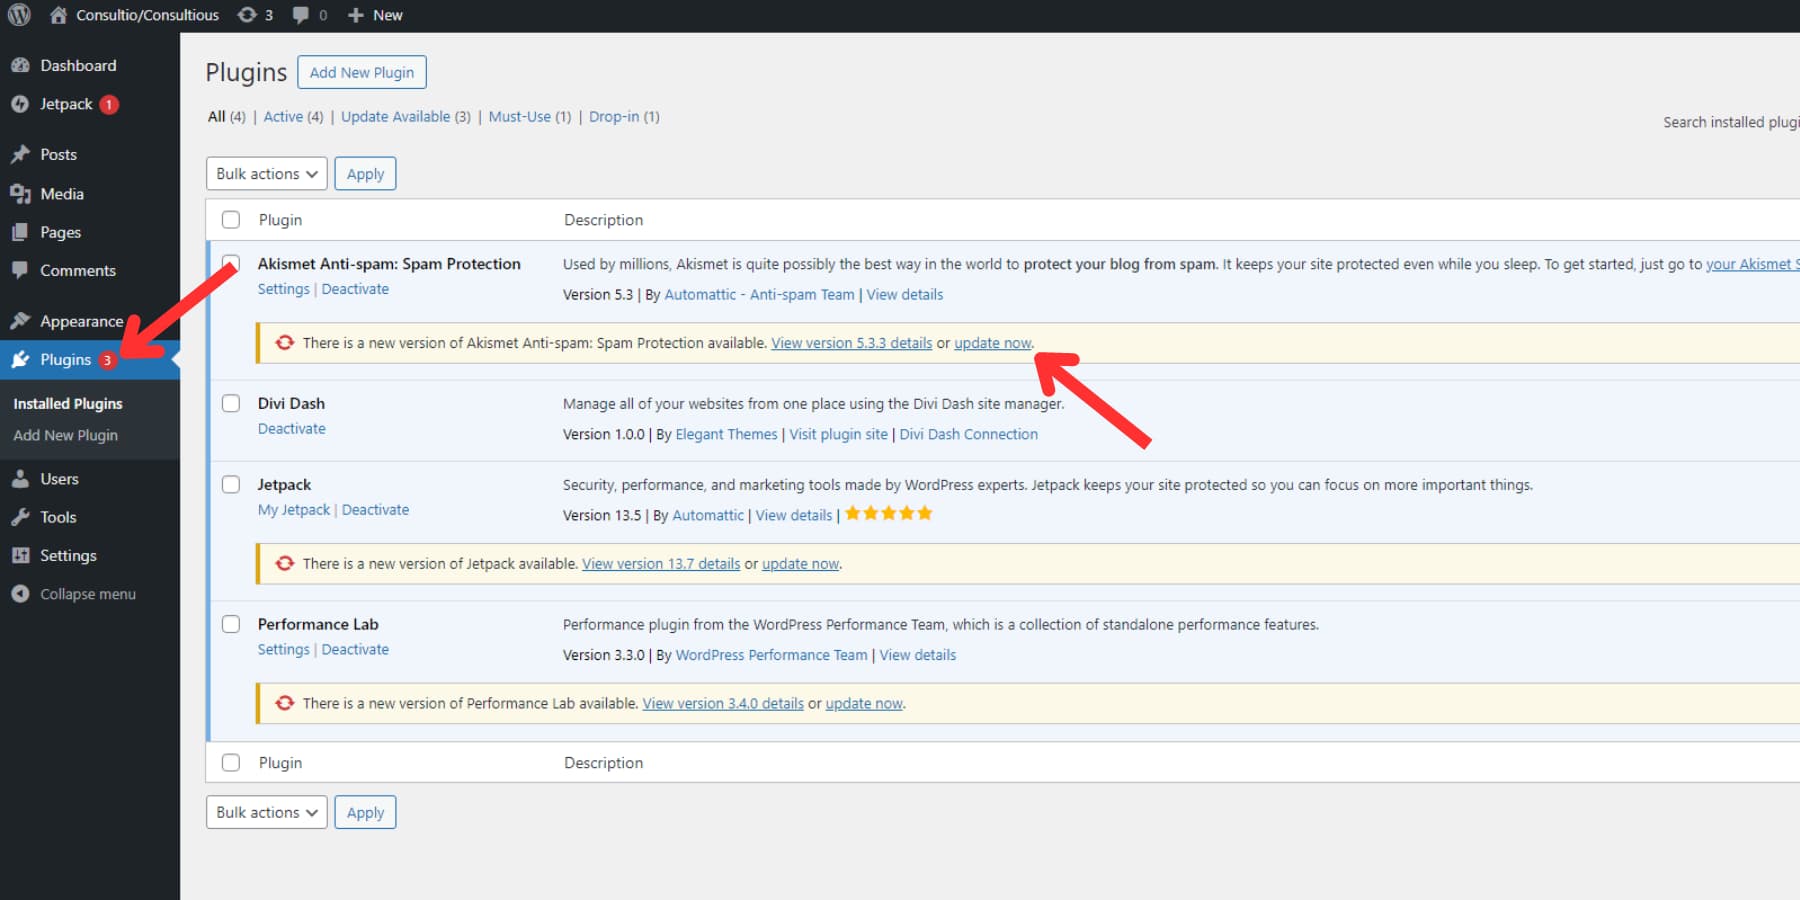Open the bottom Bulk actions dropdown
The image size is (1800, 900).
click(266, 811)
